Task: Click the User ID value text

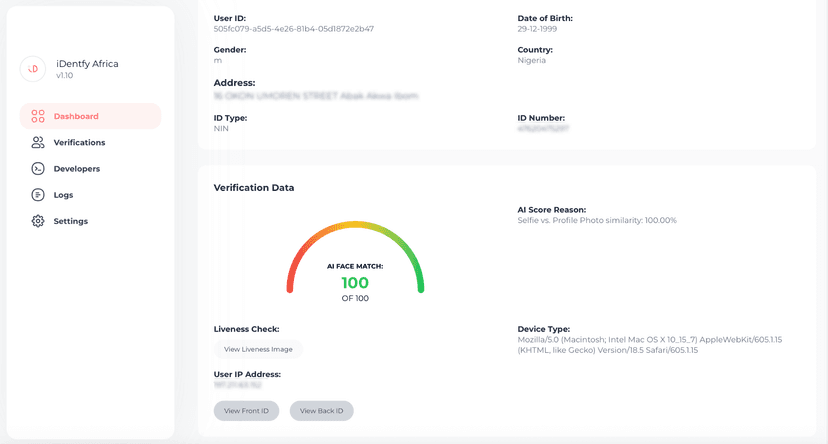Action: click(x=294, y=29)
